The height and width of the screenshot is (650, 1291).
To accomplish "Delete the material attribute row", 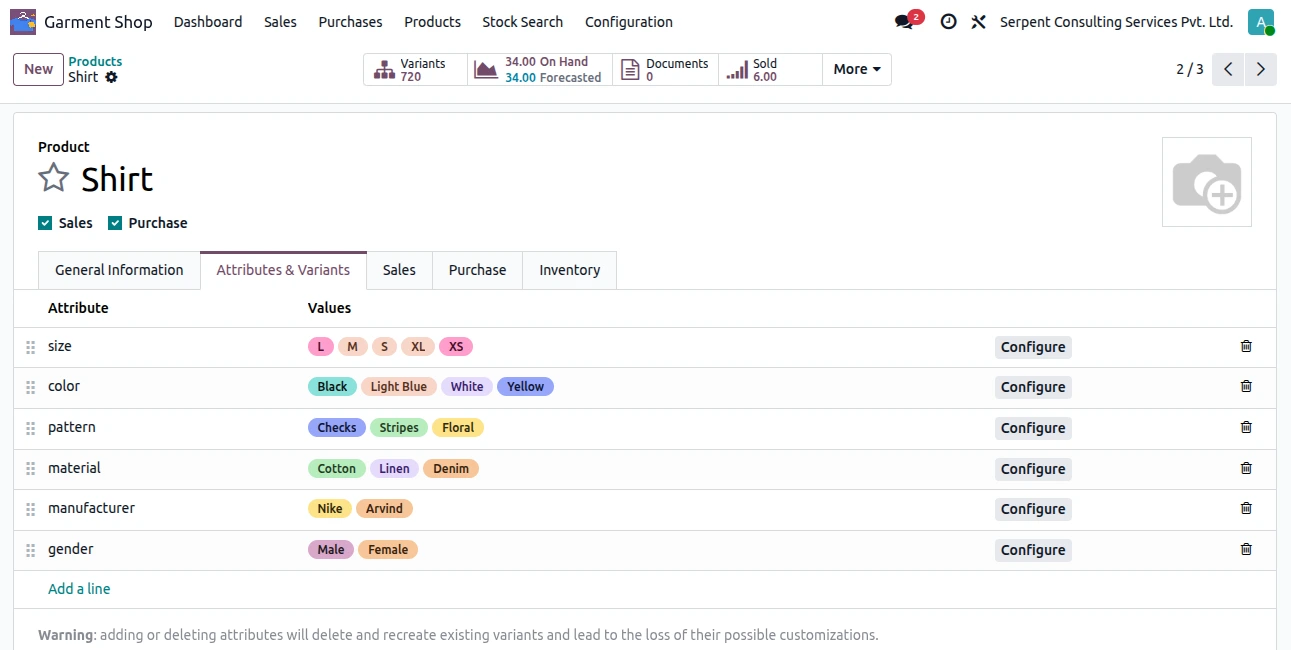I will [1246, 468].
